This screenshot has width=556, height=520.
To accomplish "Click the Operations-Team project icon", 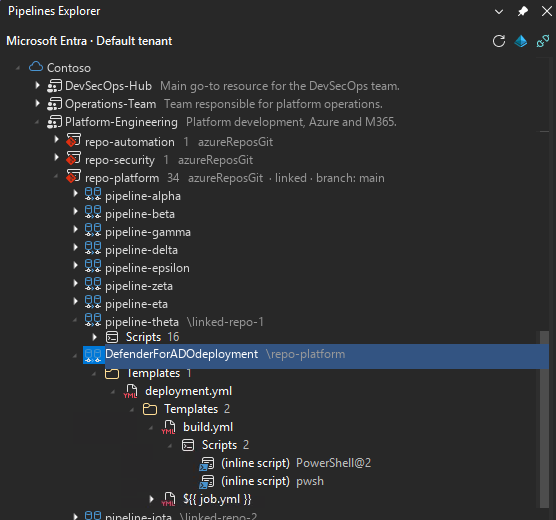I will tap(55, 104).
